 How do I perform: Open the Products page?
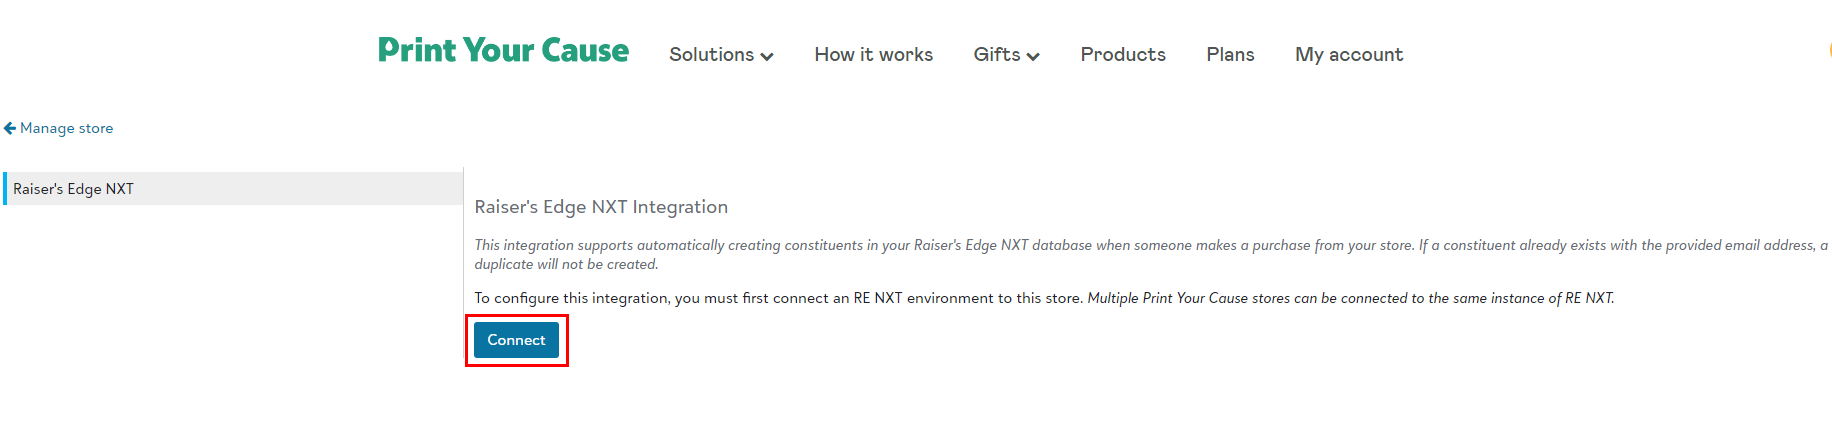(x=1122, y=55)
